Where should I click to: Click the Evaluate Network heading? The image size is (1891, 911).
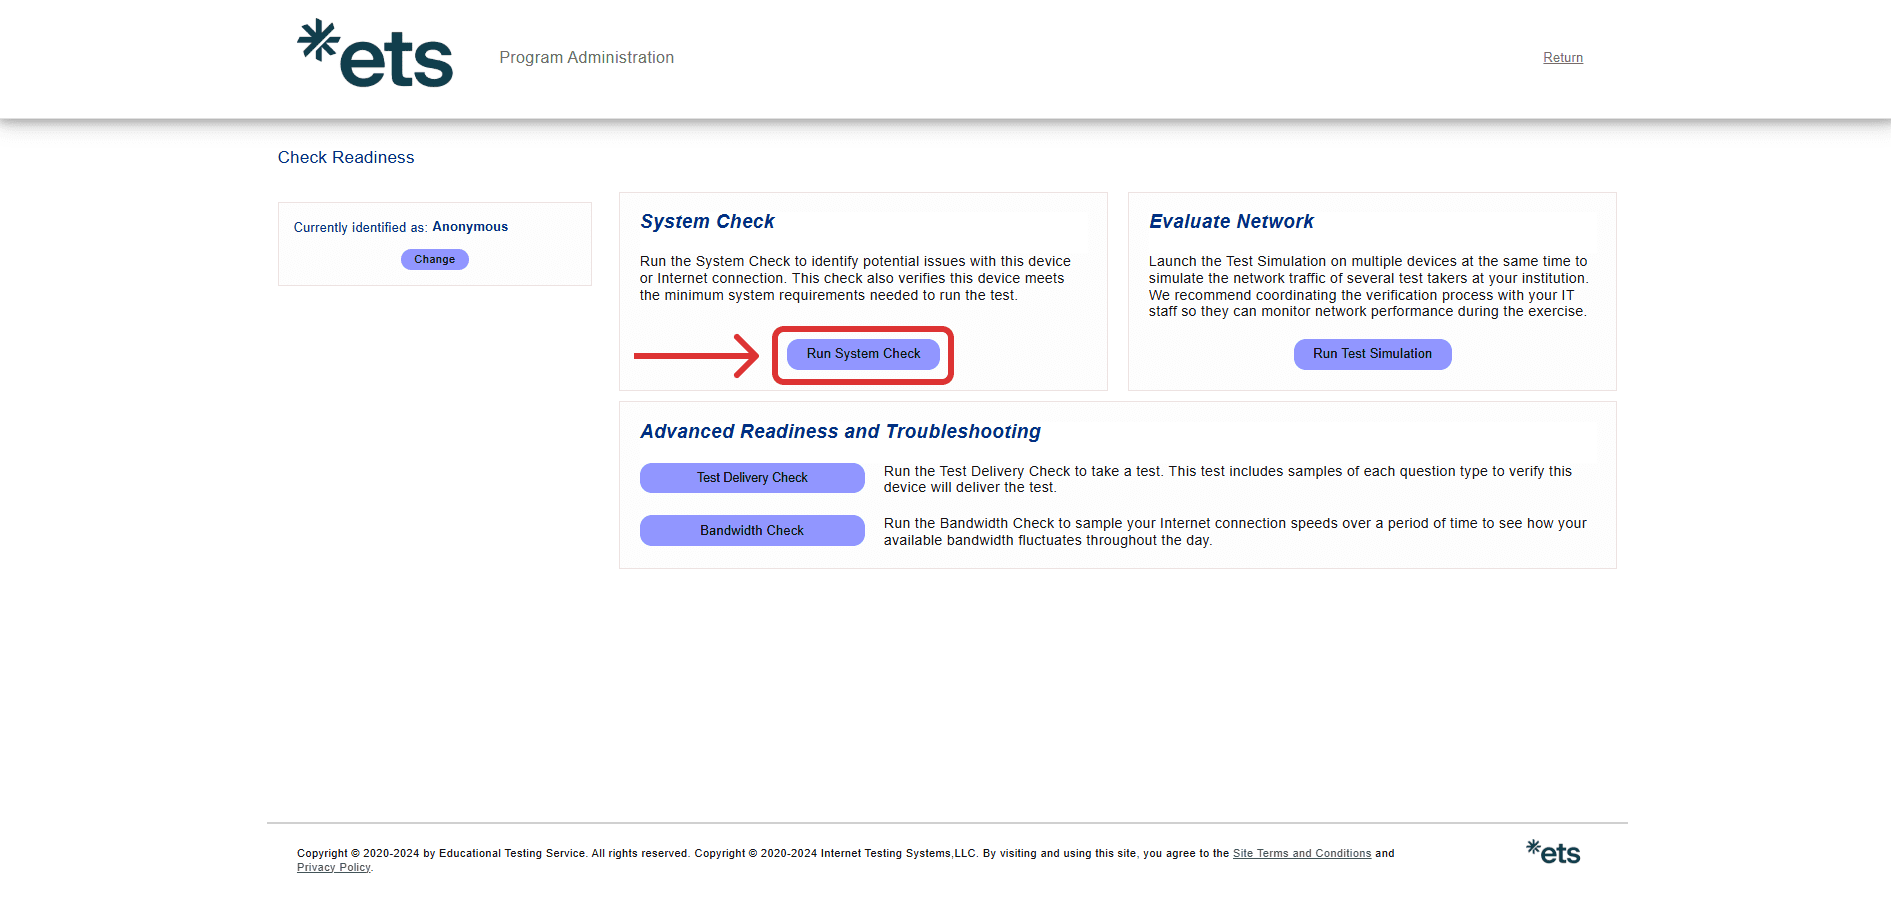1231,222
